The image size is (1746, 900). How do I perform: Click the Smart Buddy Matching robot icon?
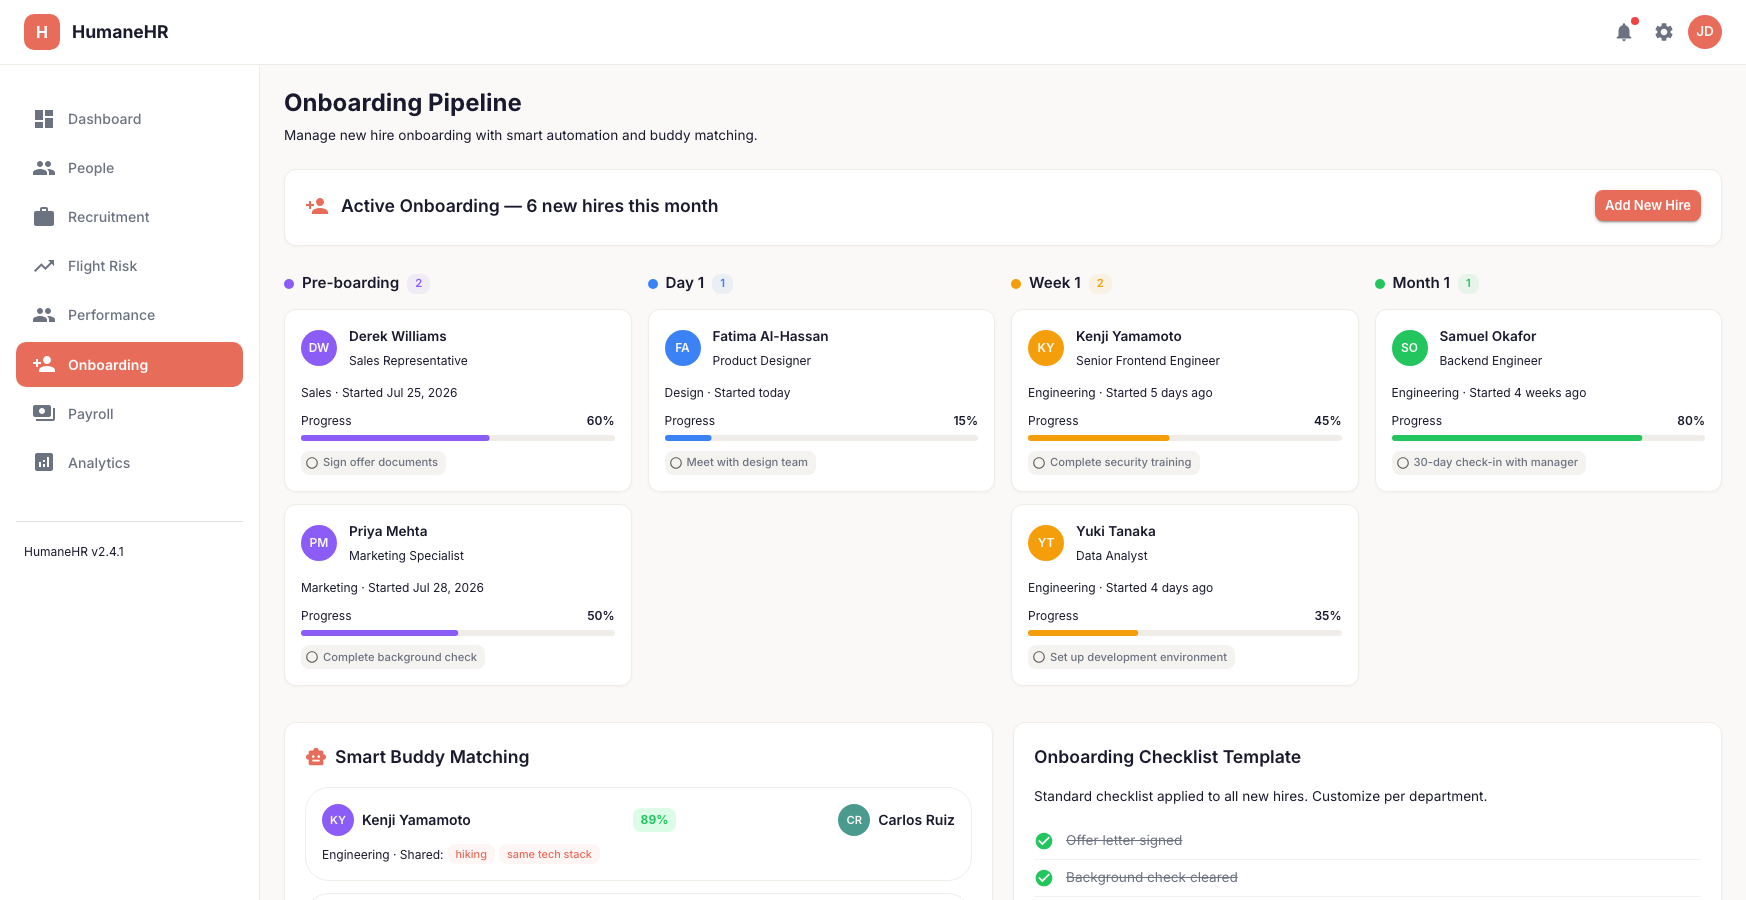pos(316,757)
